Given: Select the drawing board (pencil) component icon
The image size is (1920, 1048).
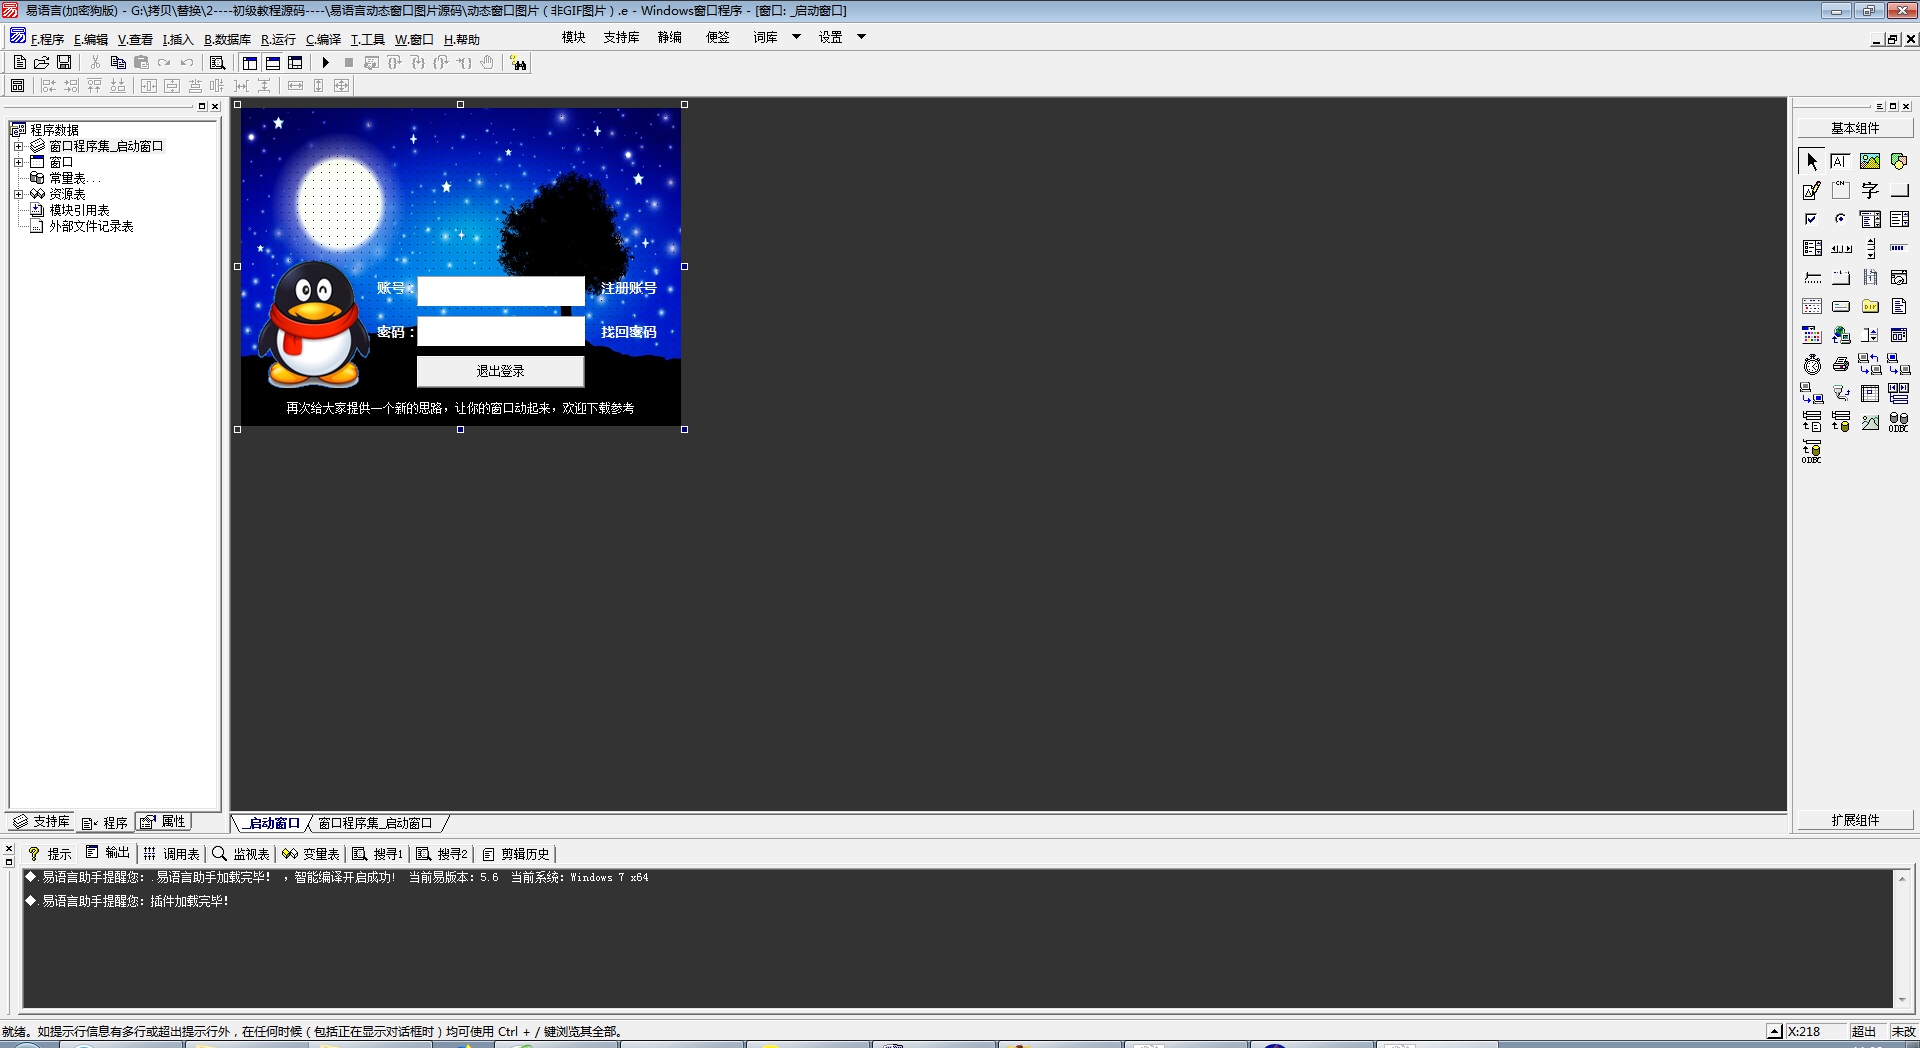Looking at the screenshot, I should [1812, 190].
